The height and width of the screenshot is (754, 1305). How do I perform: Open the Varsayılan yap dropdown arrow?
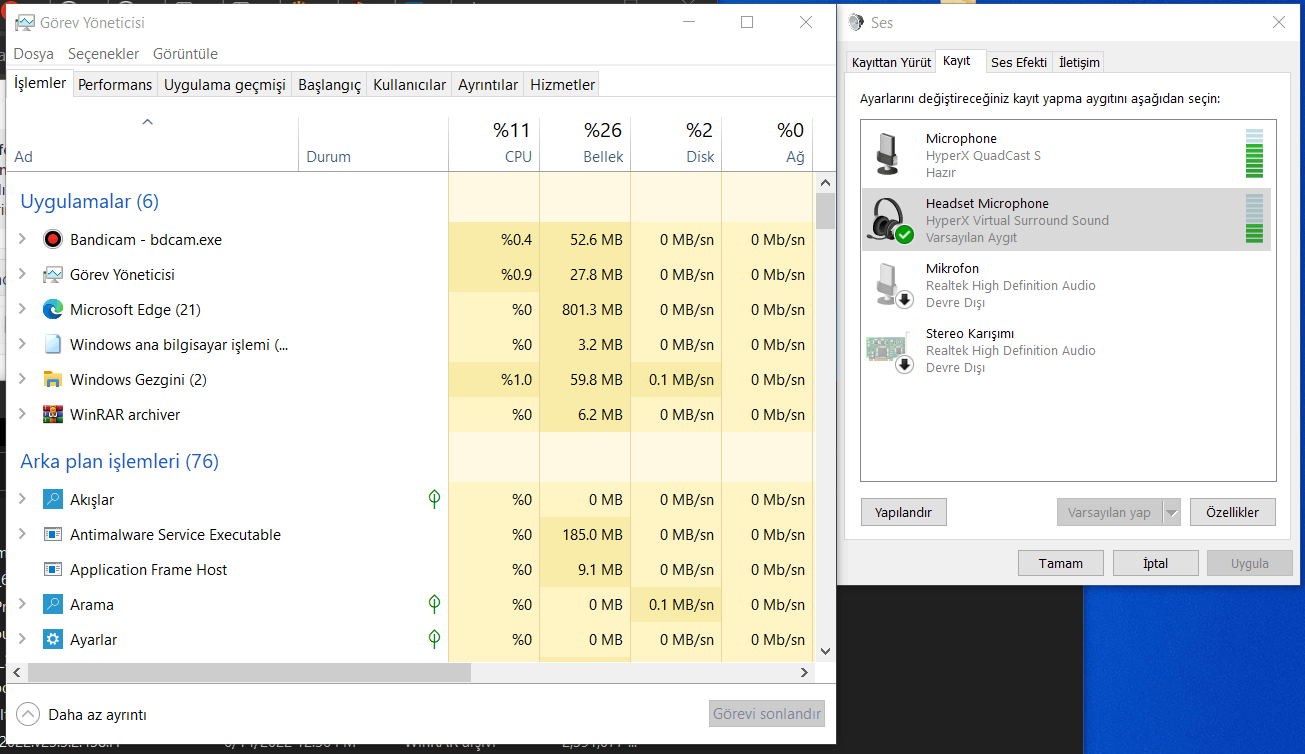point(1172,512)
